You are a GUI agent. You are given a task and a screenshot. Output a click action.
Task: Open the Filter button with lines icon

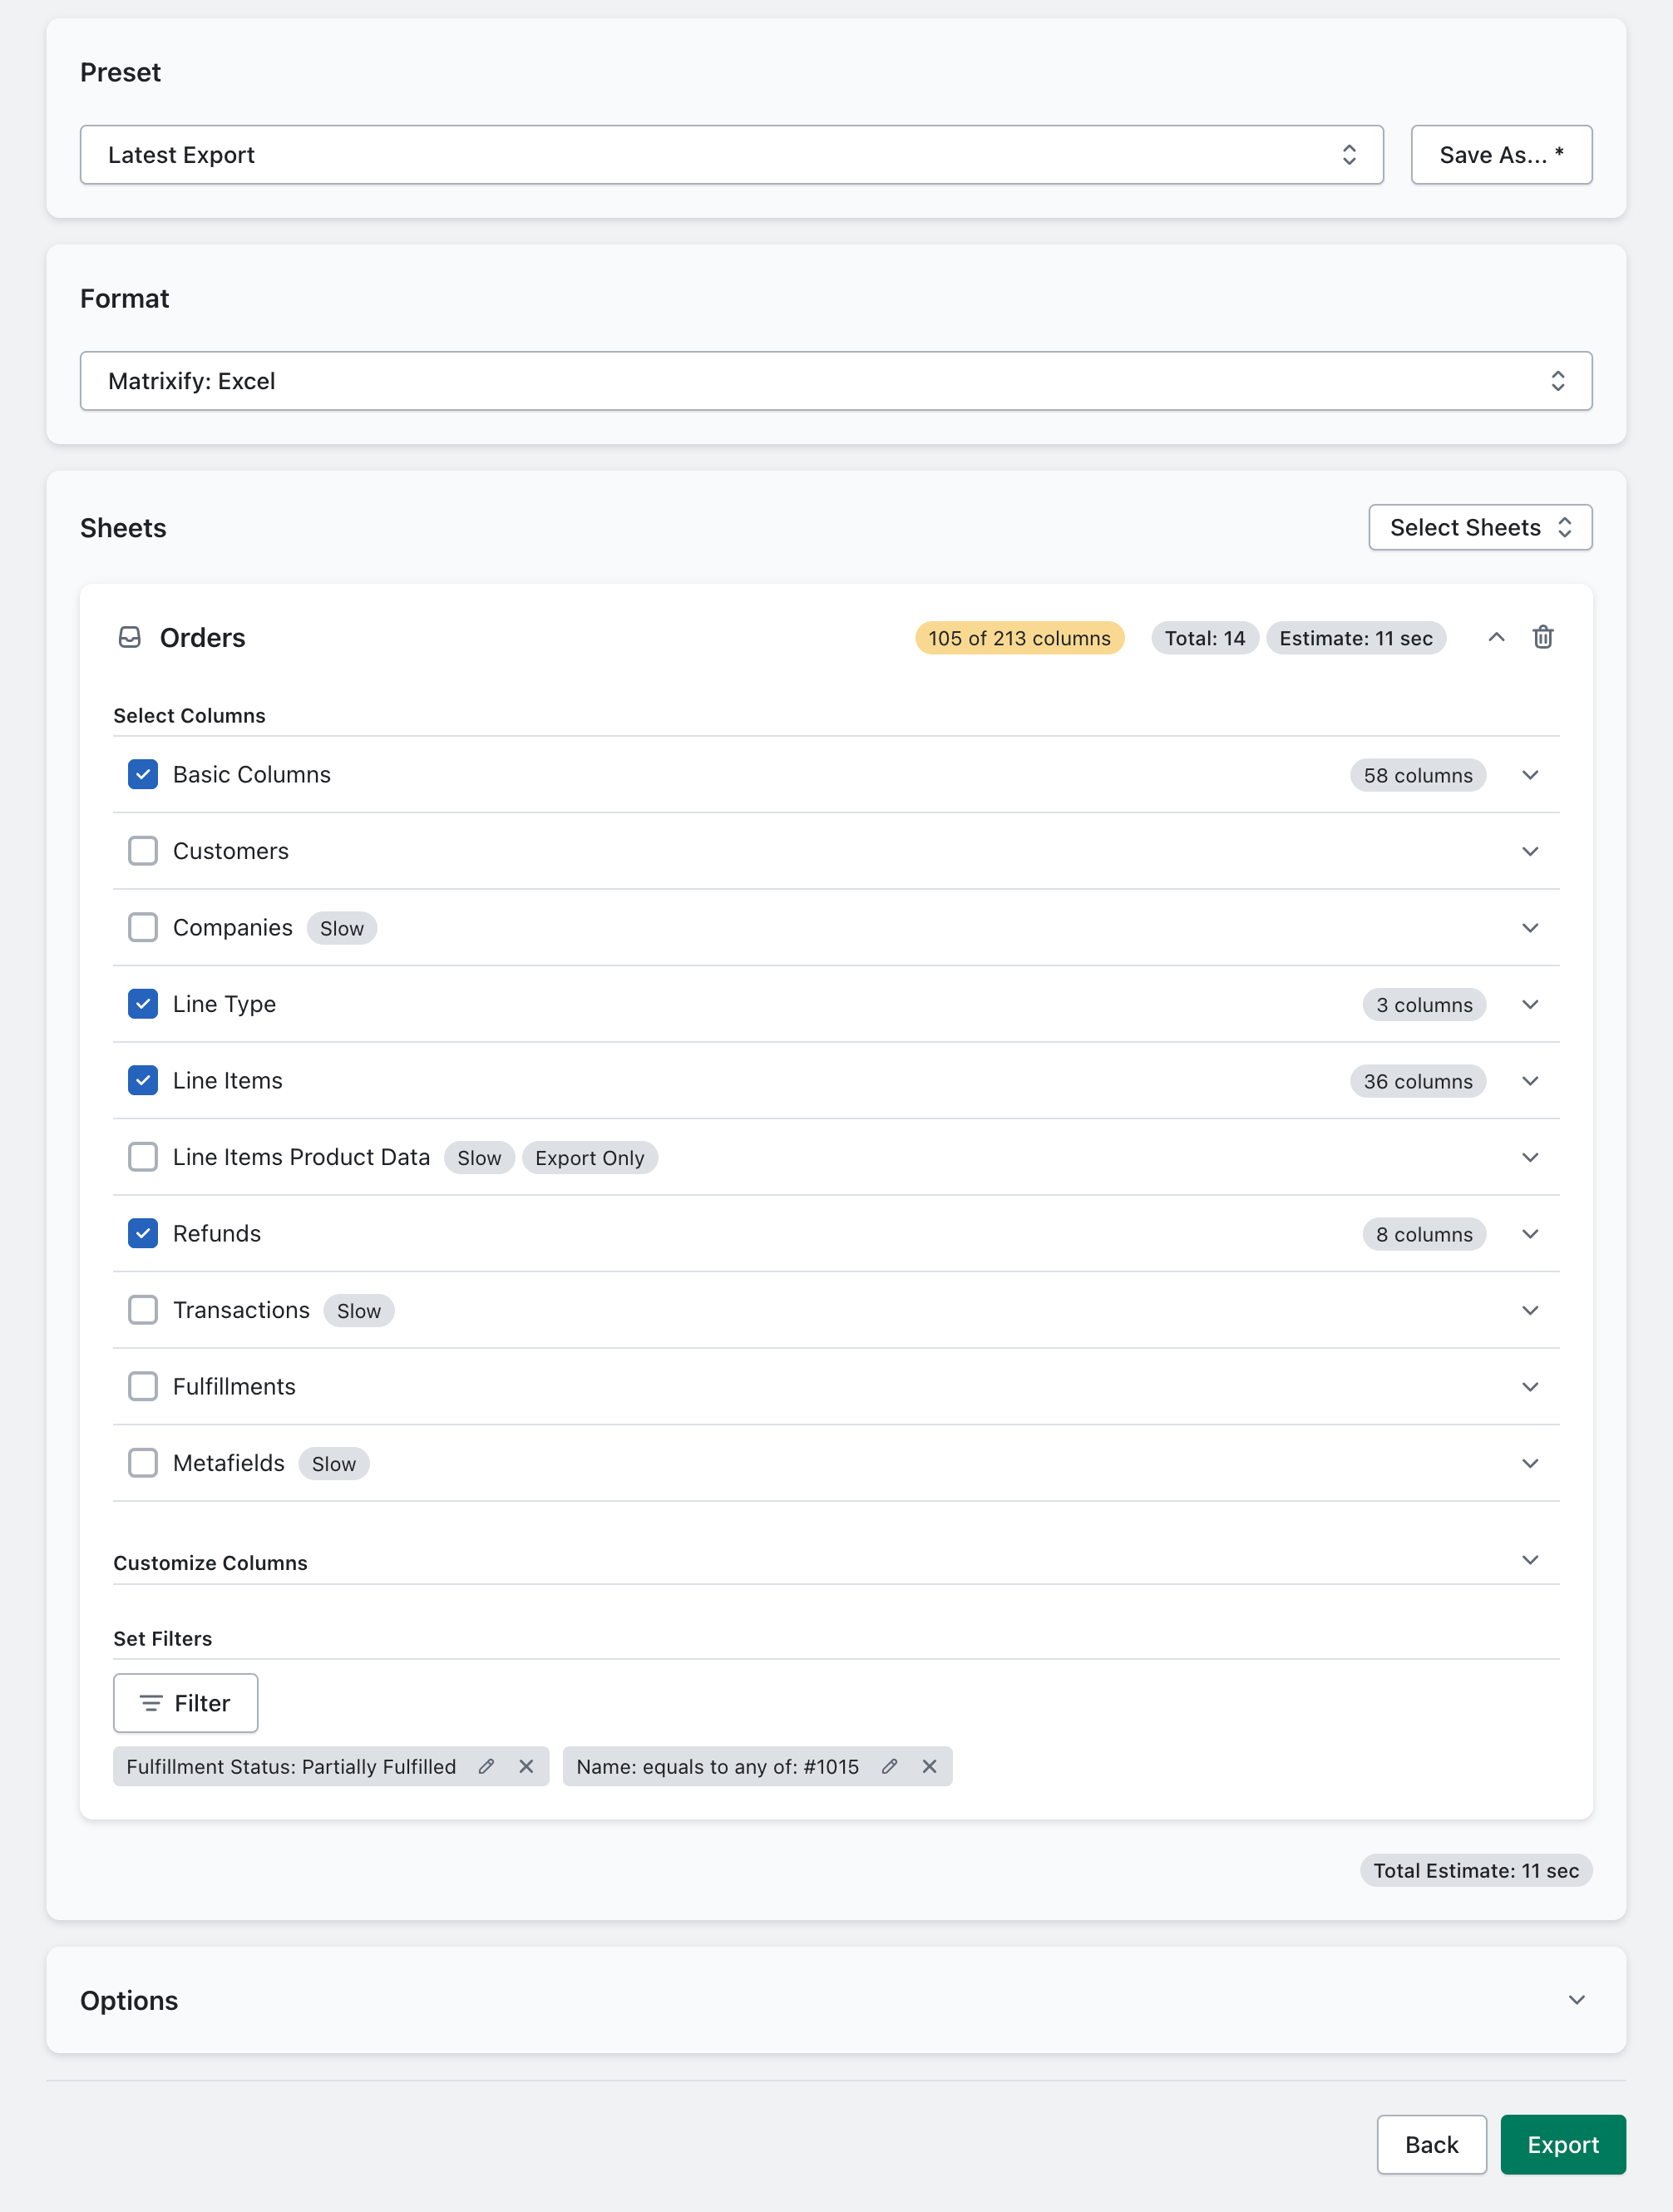pyautogui.click(x=186, y=1702)
